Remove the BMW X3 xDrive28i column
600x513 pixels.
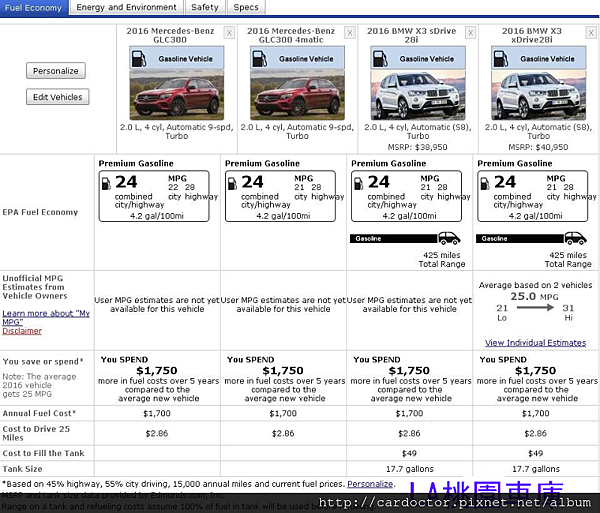[x=591, y=33]
